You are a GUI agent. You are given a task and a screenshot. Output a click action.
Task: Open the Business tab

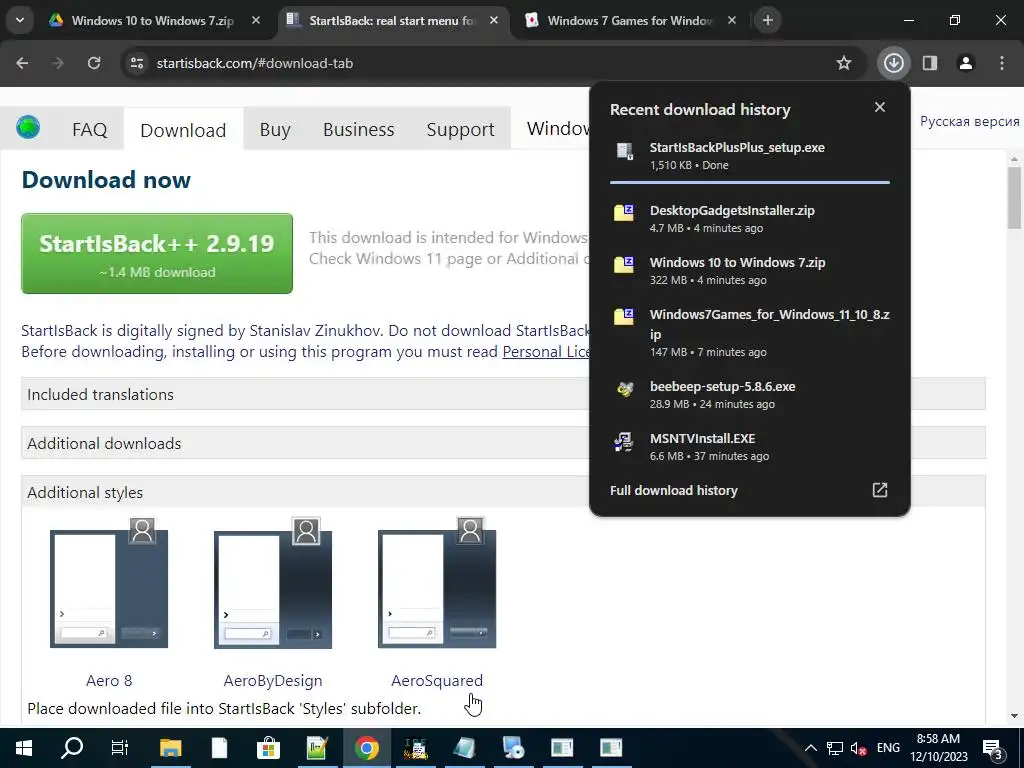359,129
